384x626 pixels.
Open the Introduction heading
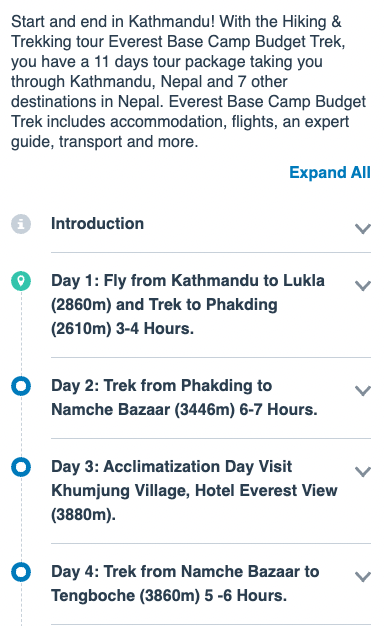pyautogui.click(x=97, y=224)
